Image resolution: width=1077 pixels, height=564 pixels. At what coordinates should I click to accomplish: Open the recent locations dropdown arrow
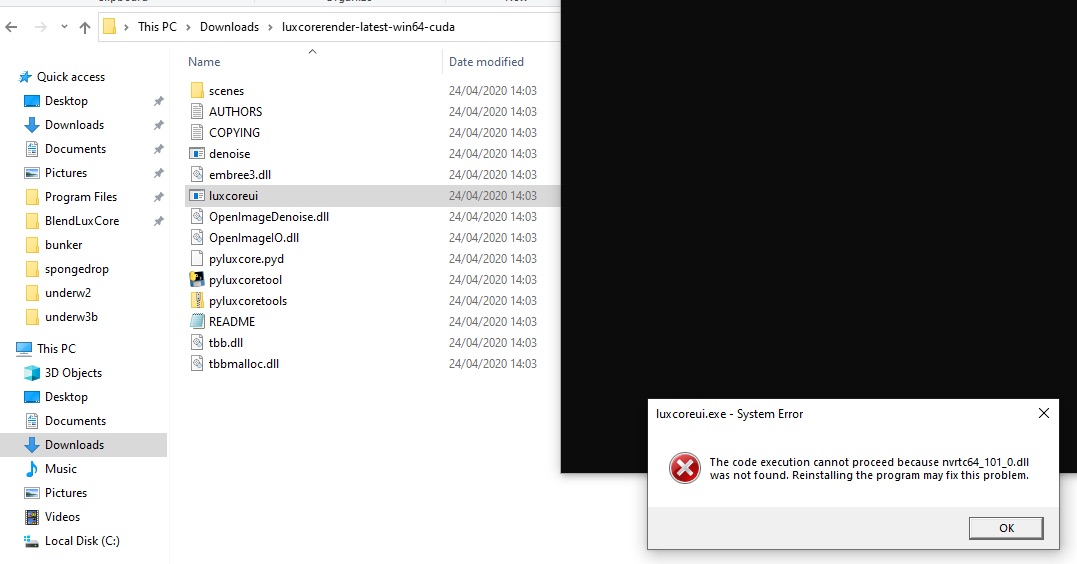pos(65,27)
